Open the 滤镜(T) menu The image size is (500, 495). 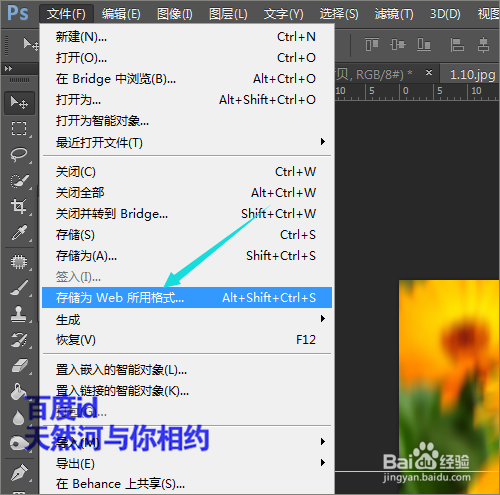[394, 14]
